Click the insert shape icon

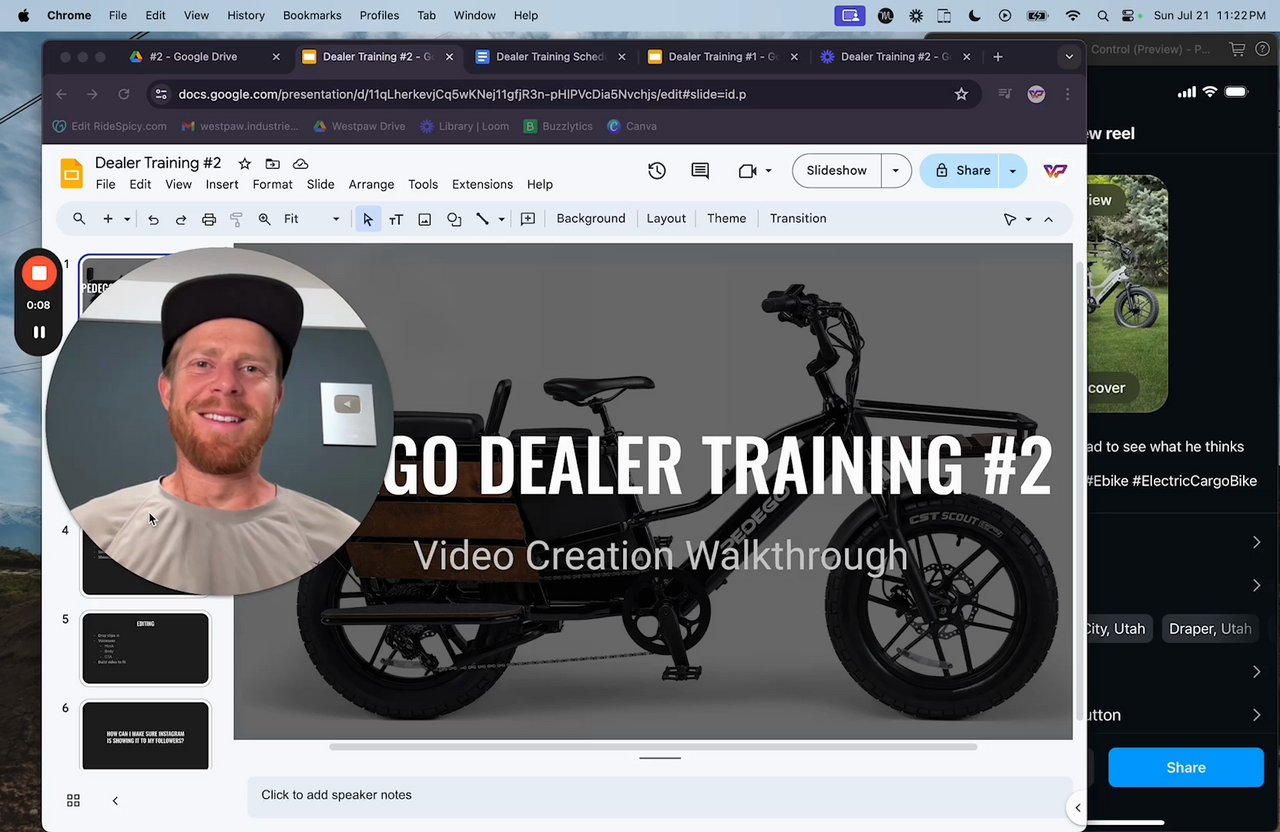pos(454,219)
